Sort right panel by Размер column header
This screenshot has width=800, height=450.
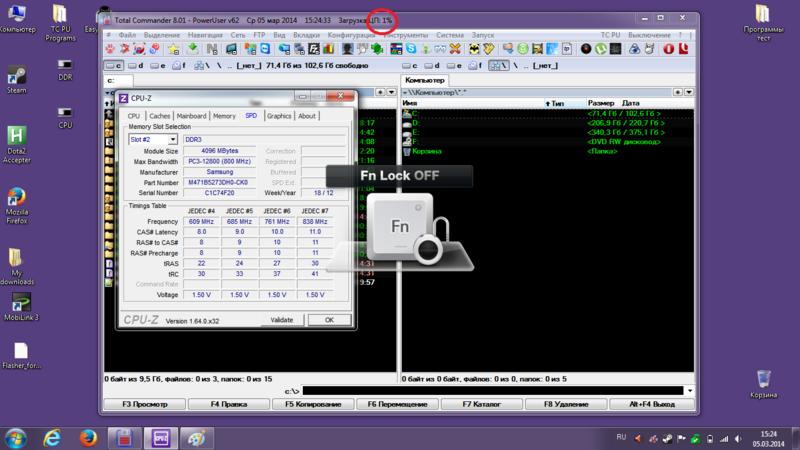601,103
